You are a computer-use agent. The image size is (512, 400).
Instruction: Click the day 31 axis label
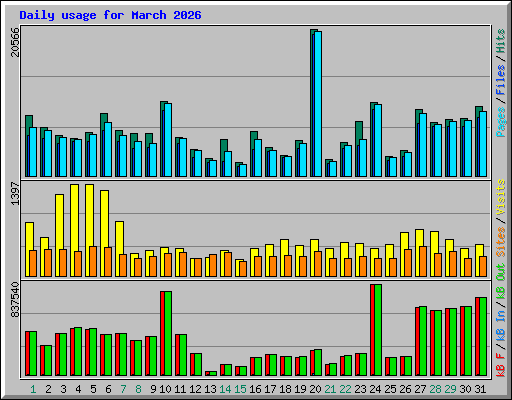480,389
